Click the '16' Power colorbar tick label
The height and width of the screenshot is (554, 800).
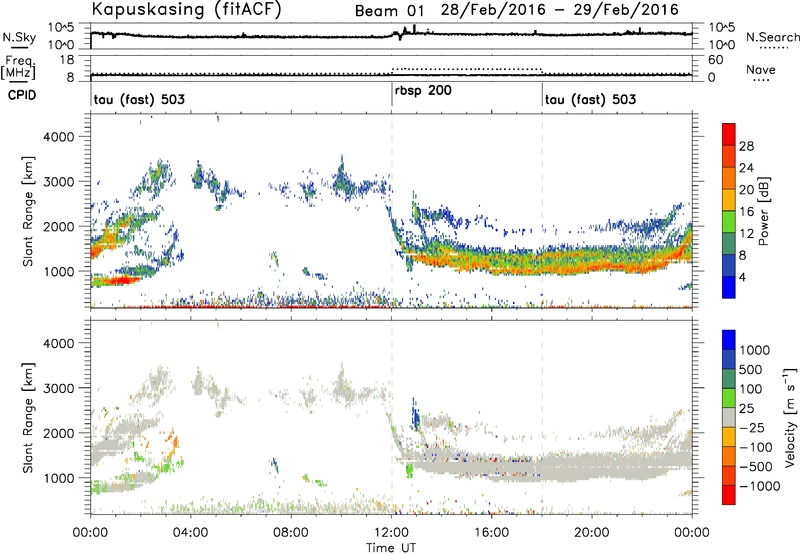(x=746, y=212)
